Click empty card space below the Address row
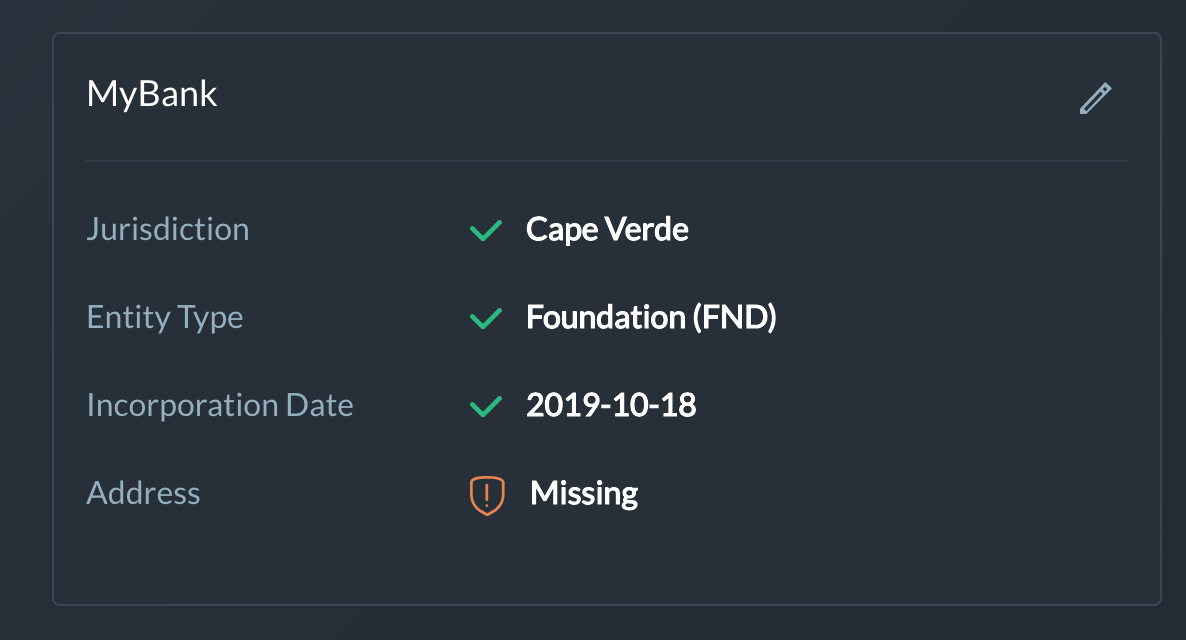Viewport: 1186px width, 640px height. coord(606,562)
